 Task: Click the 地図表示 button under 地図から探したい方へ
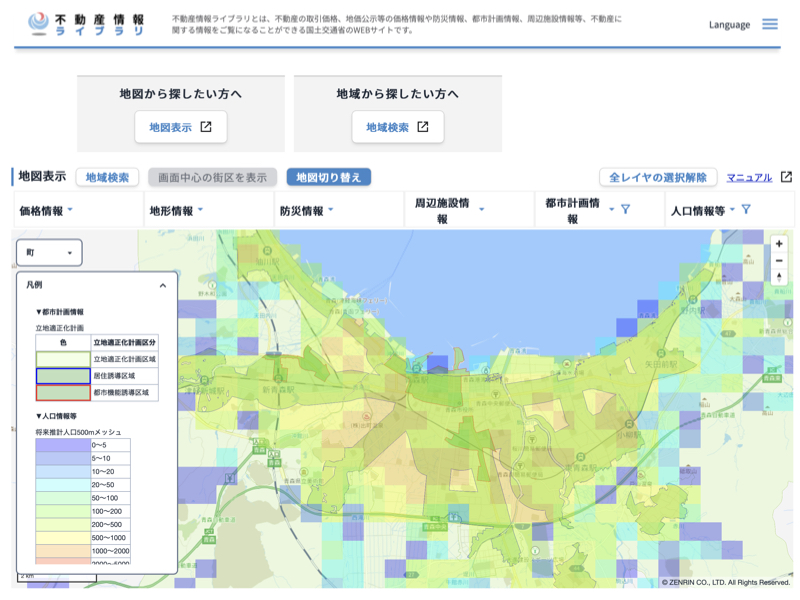pos(180,127)
